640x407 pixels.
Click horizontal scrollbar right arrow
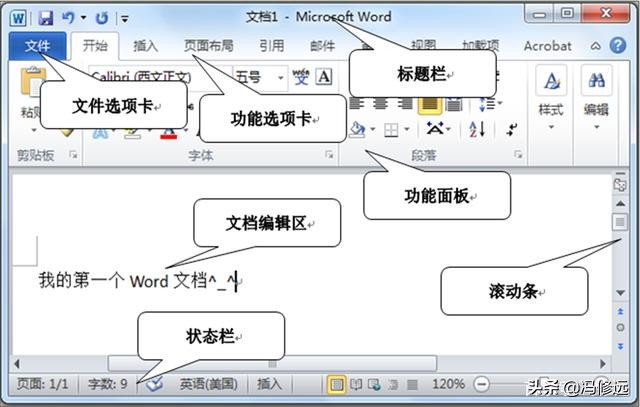[x=603, y=363]
